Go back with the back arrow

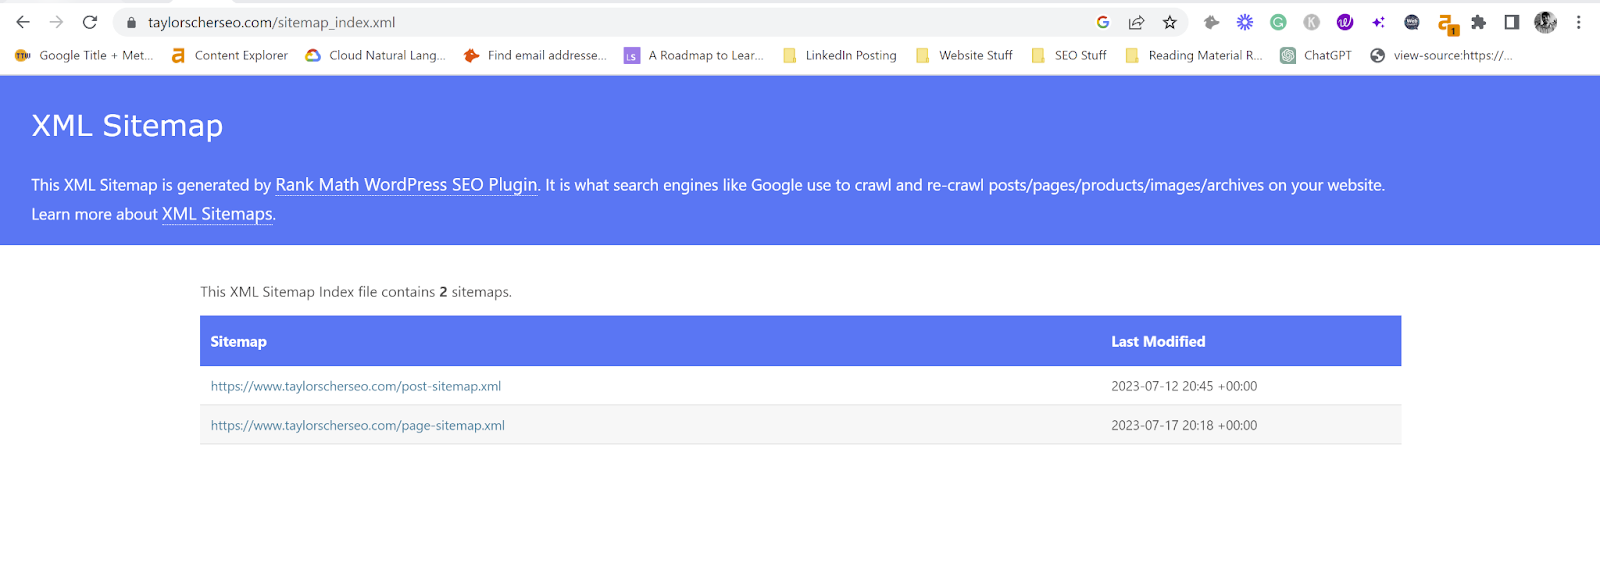(23, 22)
